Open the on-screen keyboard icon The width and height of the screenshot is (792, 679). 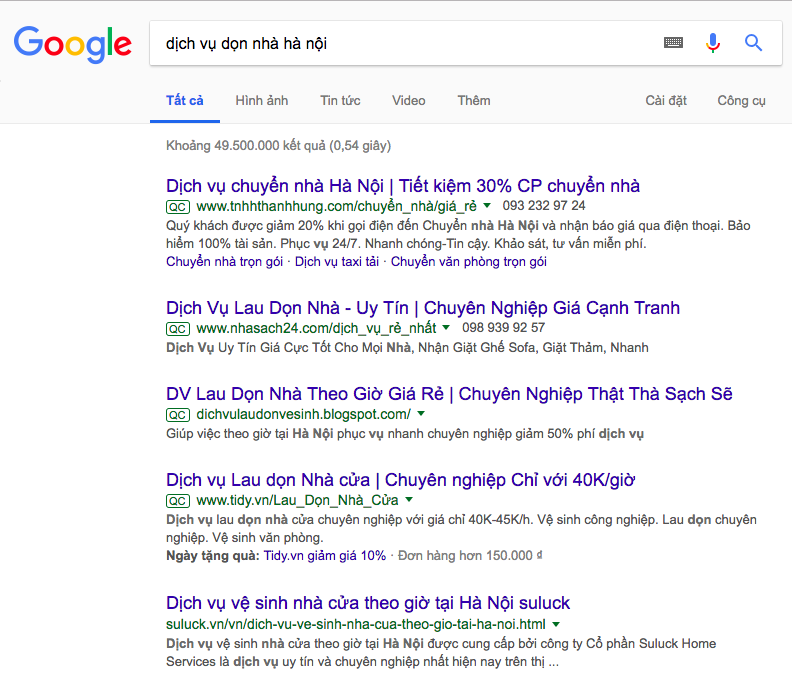[x=673, y=43]
